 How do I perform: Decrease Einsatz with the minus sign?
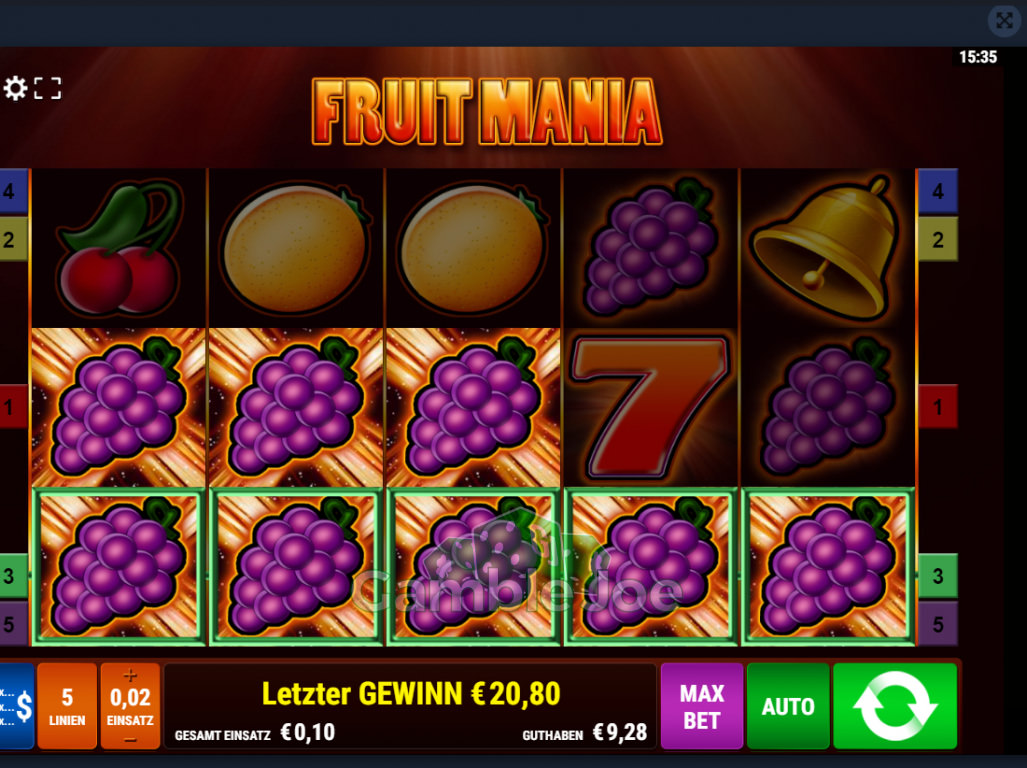click(130, 739)
